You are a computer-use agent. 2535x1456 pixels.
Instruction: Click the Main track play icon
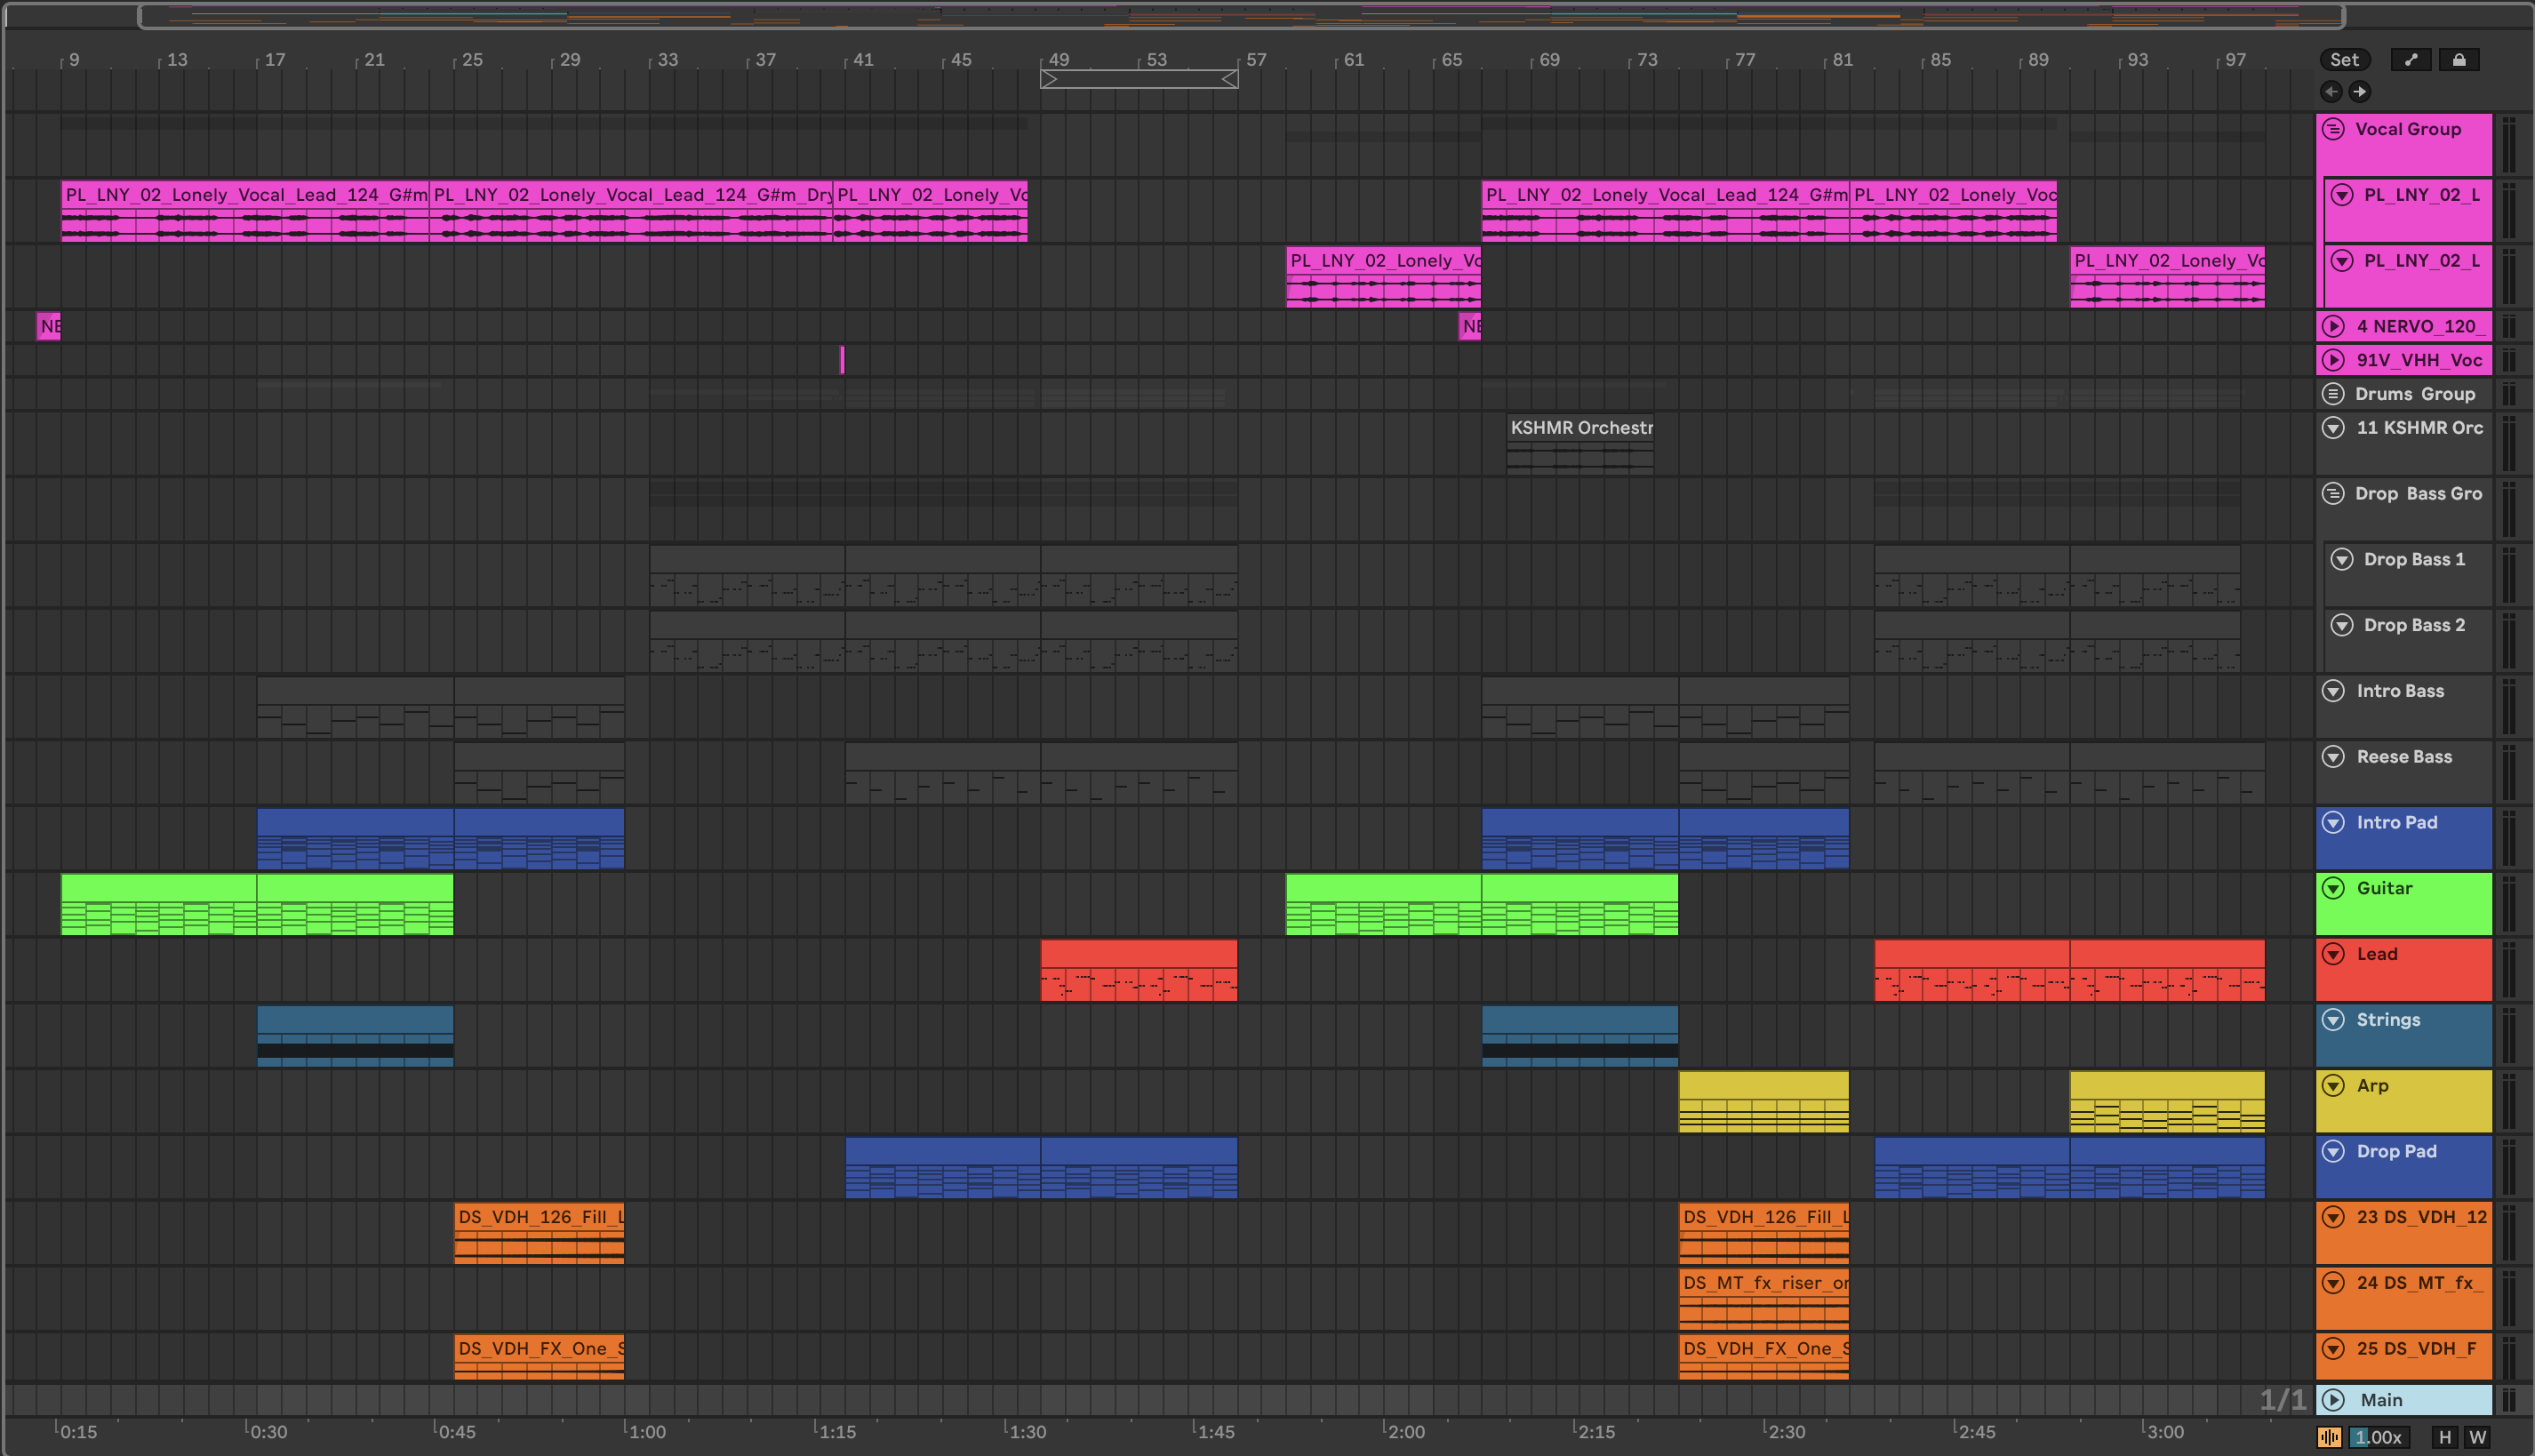[x=2333, y=1400]
